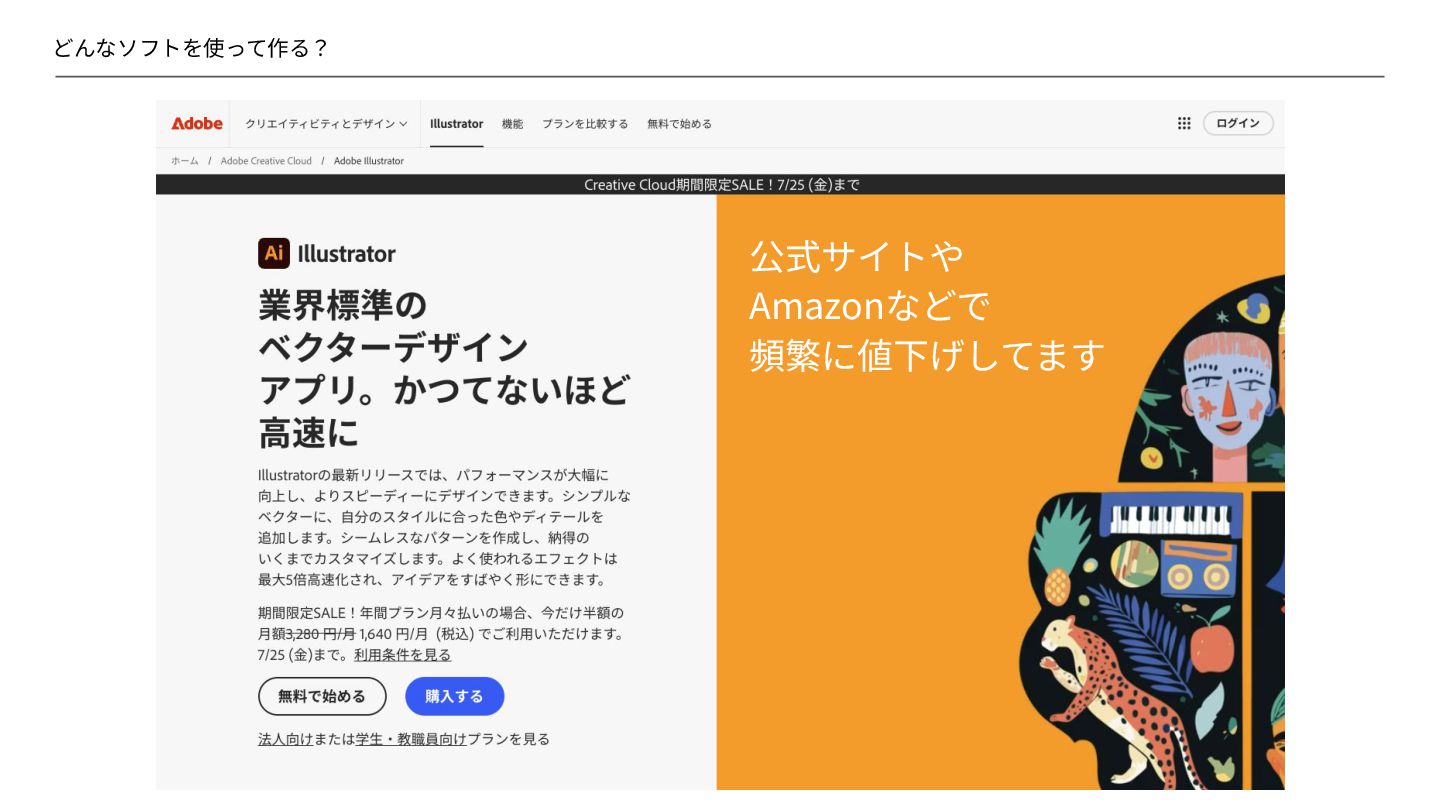Click the Illustrator product name text
The width and height of the screenshot is (1440, 810).
click(346, 254)
